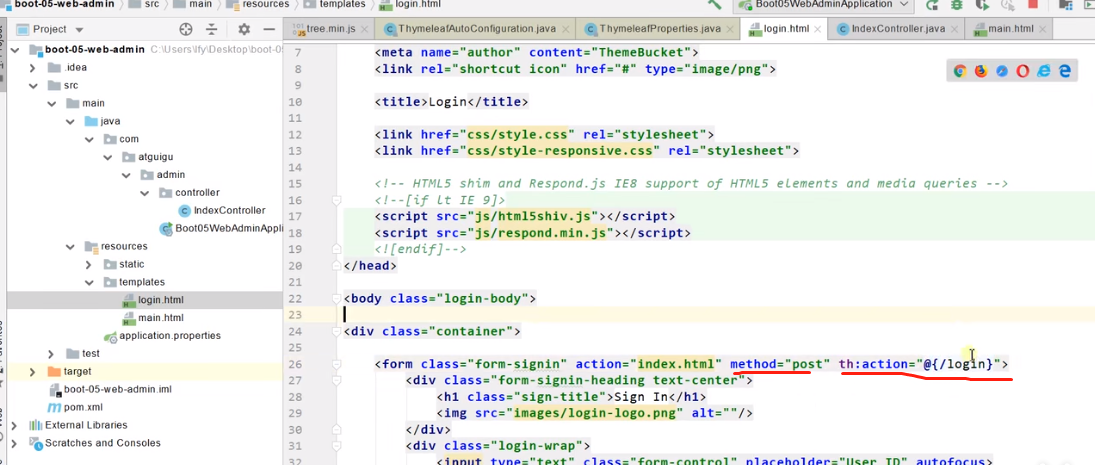Fold the login-wrap div at line 31
This screenshot has width=1095, height=465.
coord(336,446)
